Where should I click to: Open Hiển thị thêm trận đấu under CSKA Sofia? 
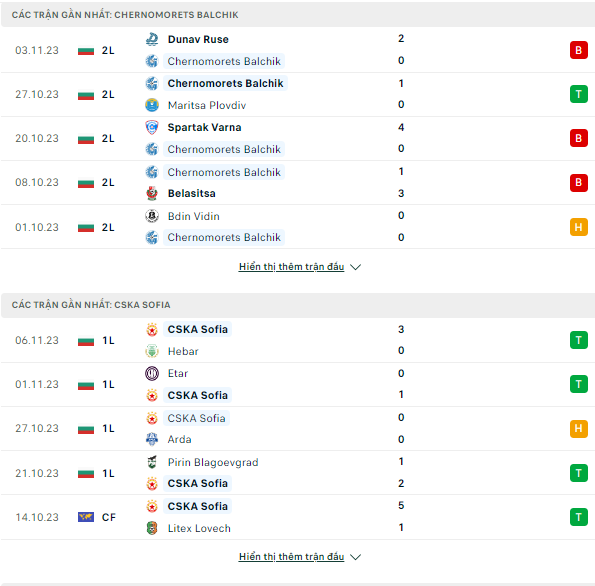coord(291,557)
